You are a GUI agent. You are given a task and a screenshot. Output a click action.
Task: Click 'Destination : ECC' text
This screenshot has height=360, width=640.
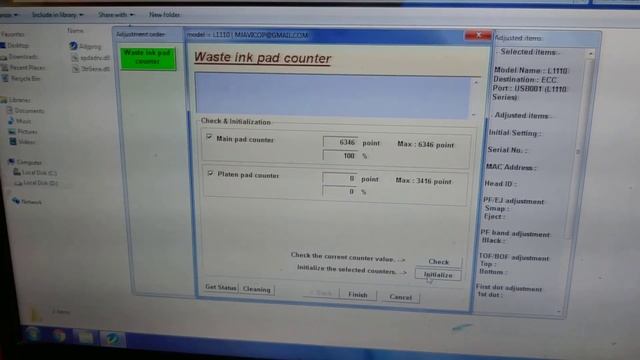[525, 80]
